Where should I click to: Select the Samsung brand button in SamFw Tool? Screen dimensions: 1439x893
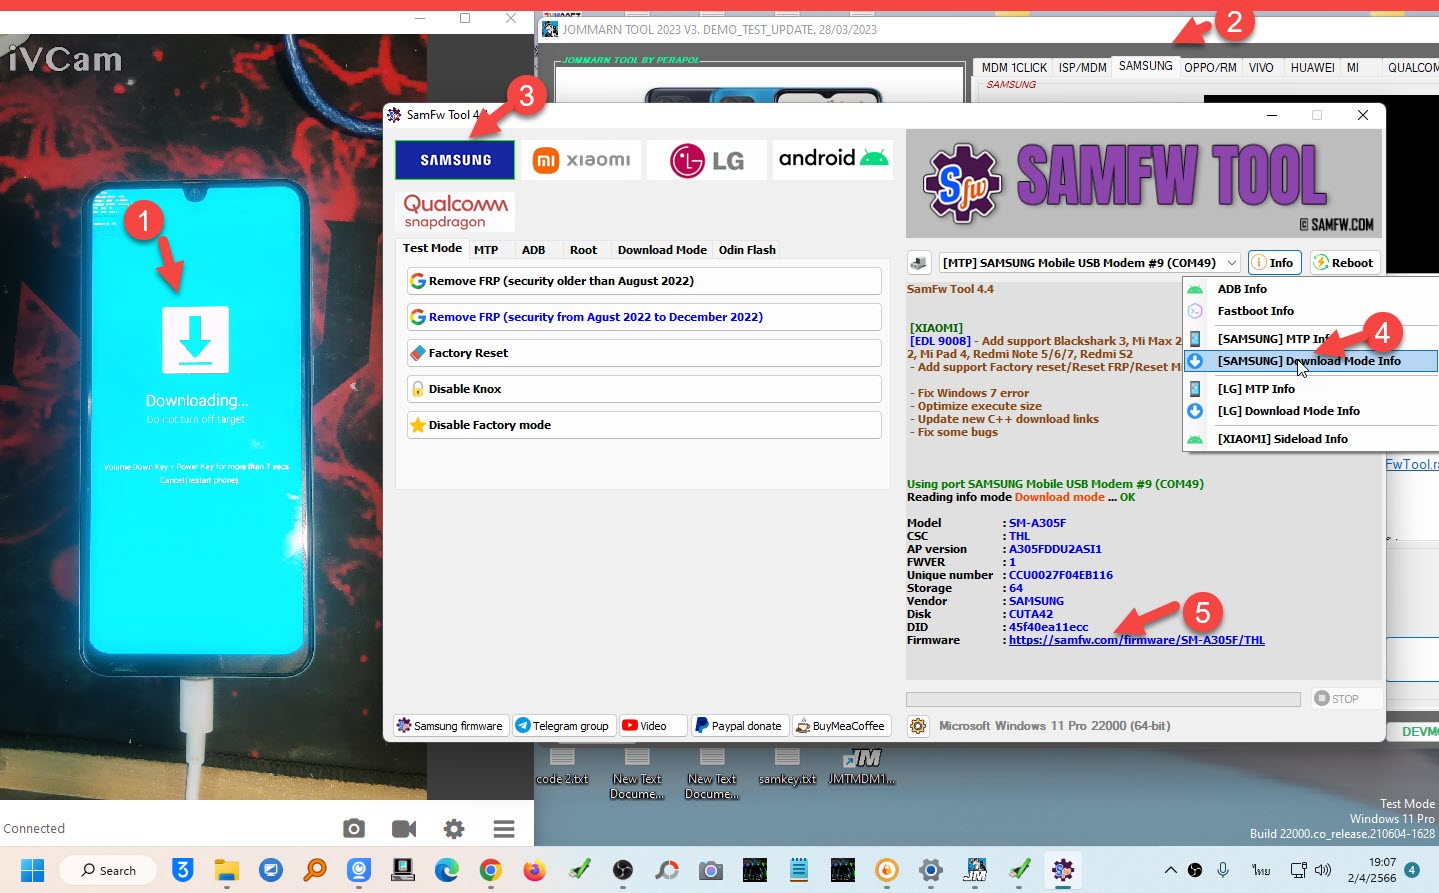(x=455, y=160)
